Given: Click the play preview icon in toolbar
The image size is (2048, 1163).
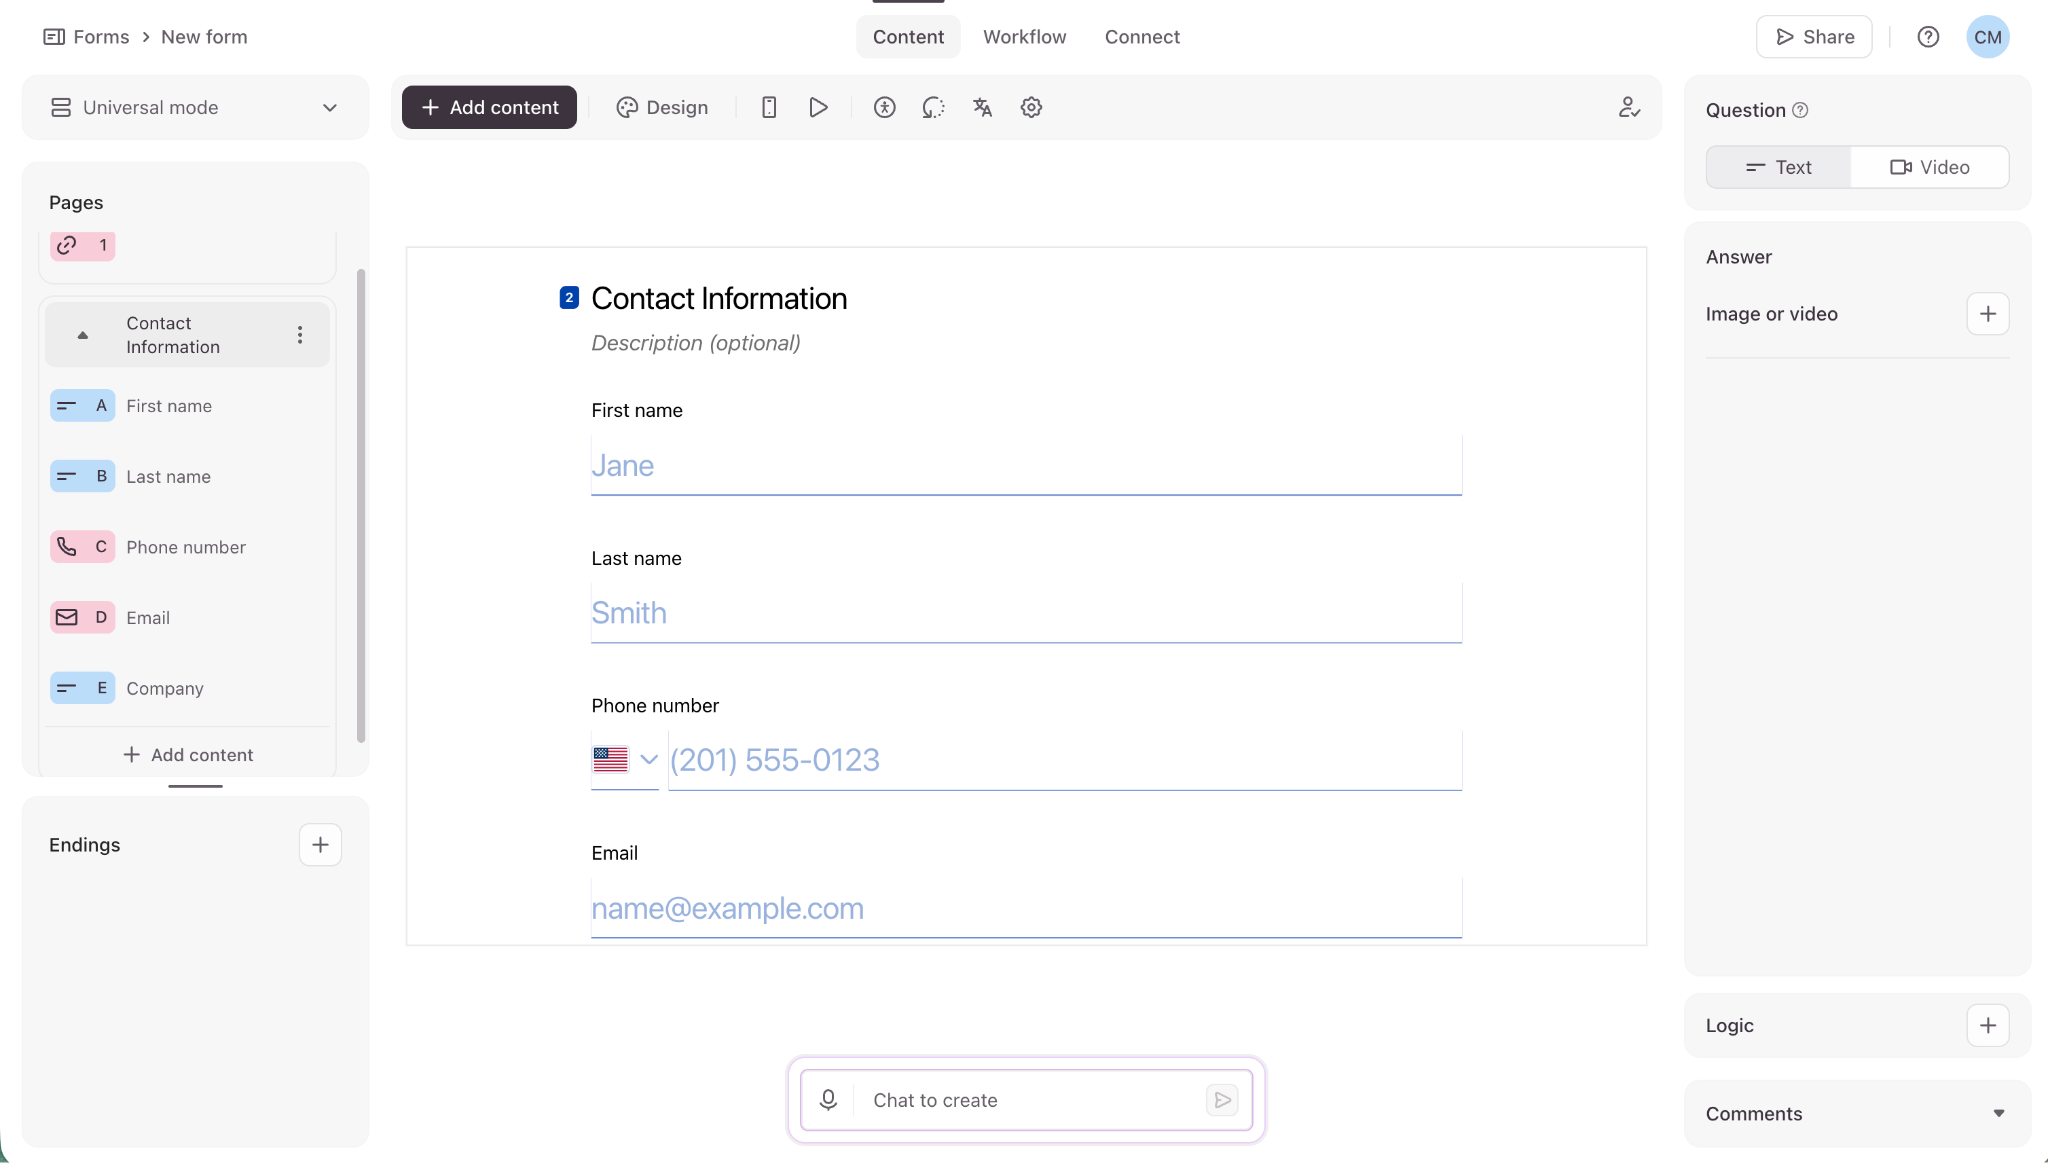Looking at the screenshot, I should [818, 108].
